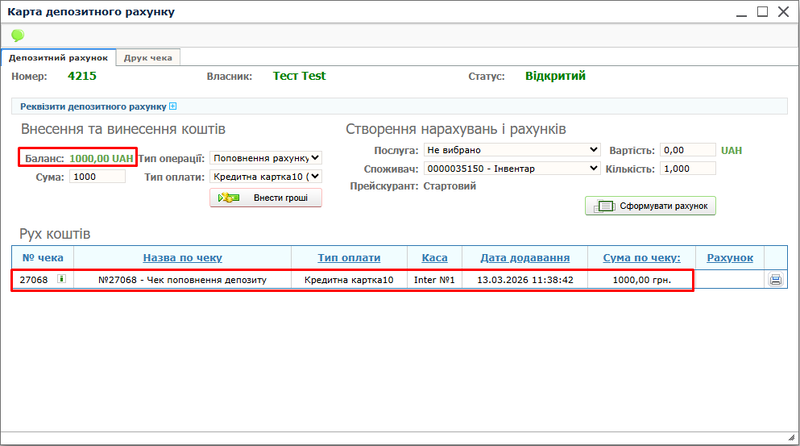Click the Сума input field

(97, 177)
